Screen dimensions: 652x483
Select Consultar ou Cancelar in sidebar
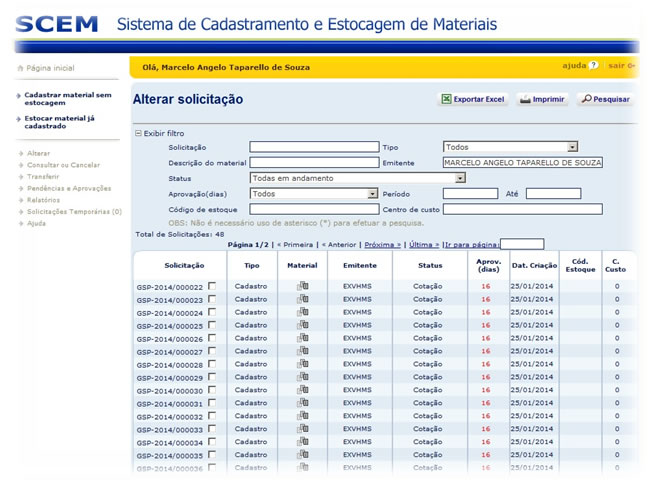(x=63, y=165)
